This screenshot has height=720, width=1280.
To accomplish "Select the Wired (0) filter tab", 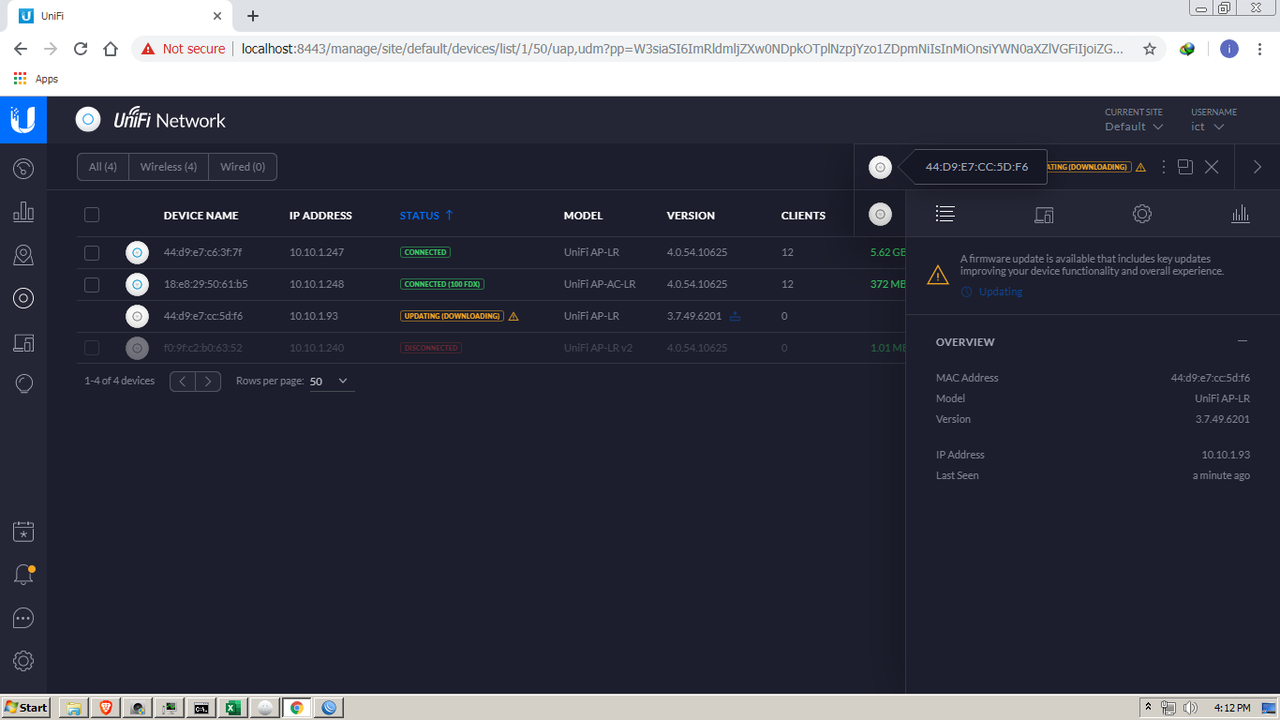I will [x=242, y=167].
